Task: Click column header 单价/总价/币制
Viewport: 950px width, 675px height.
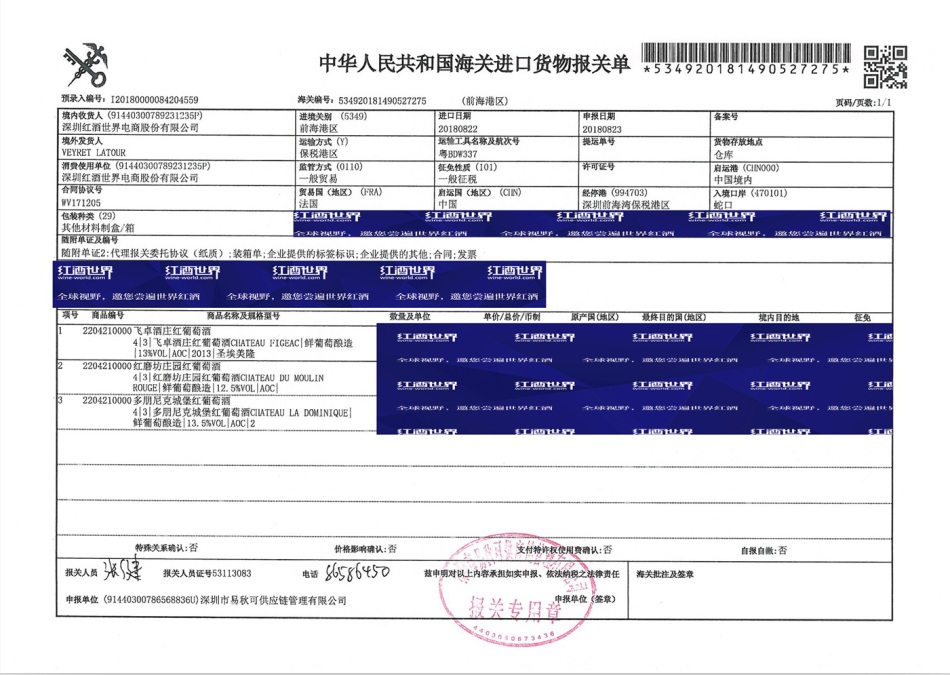Action: pyautogui.click(x=511, y=316)
